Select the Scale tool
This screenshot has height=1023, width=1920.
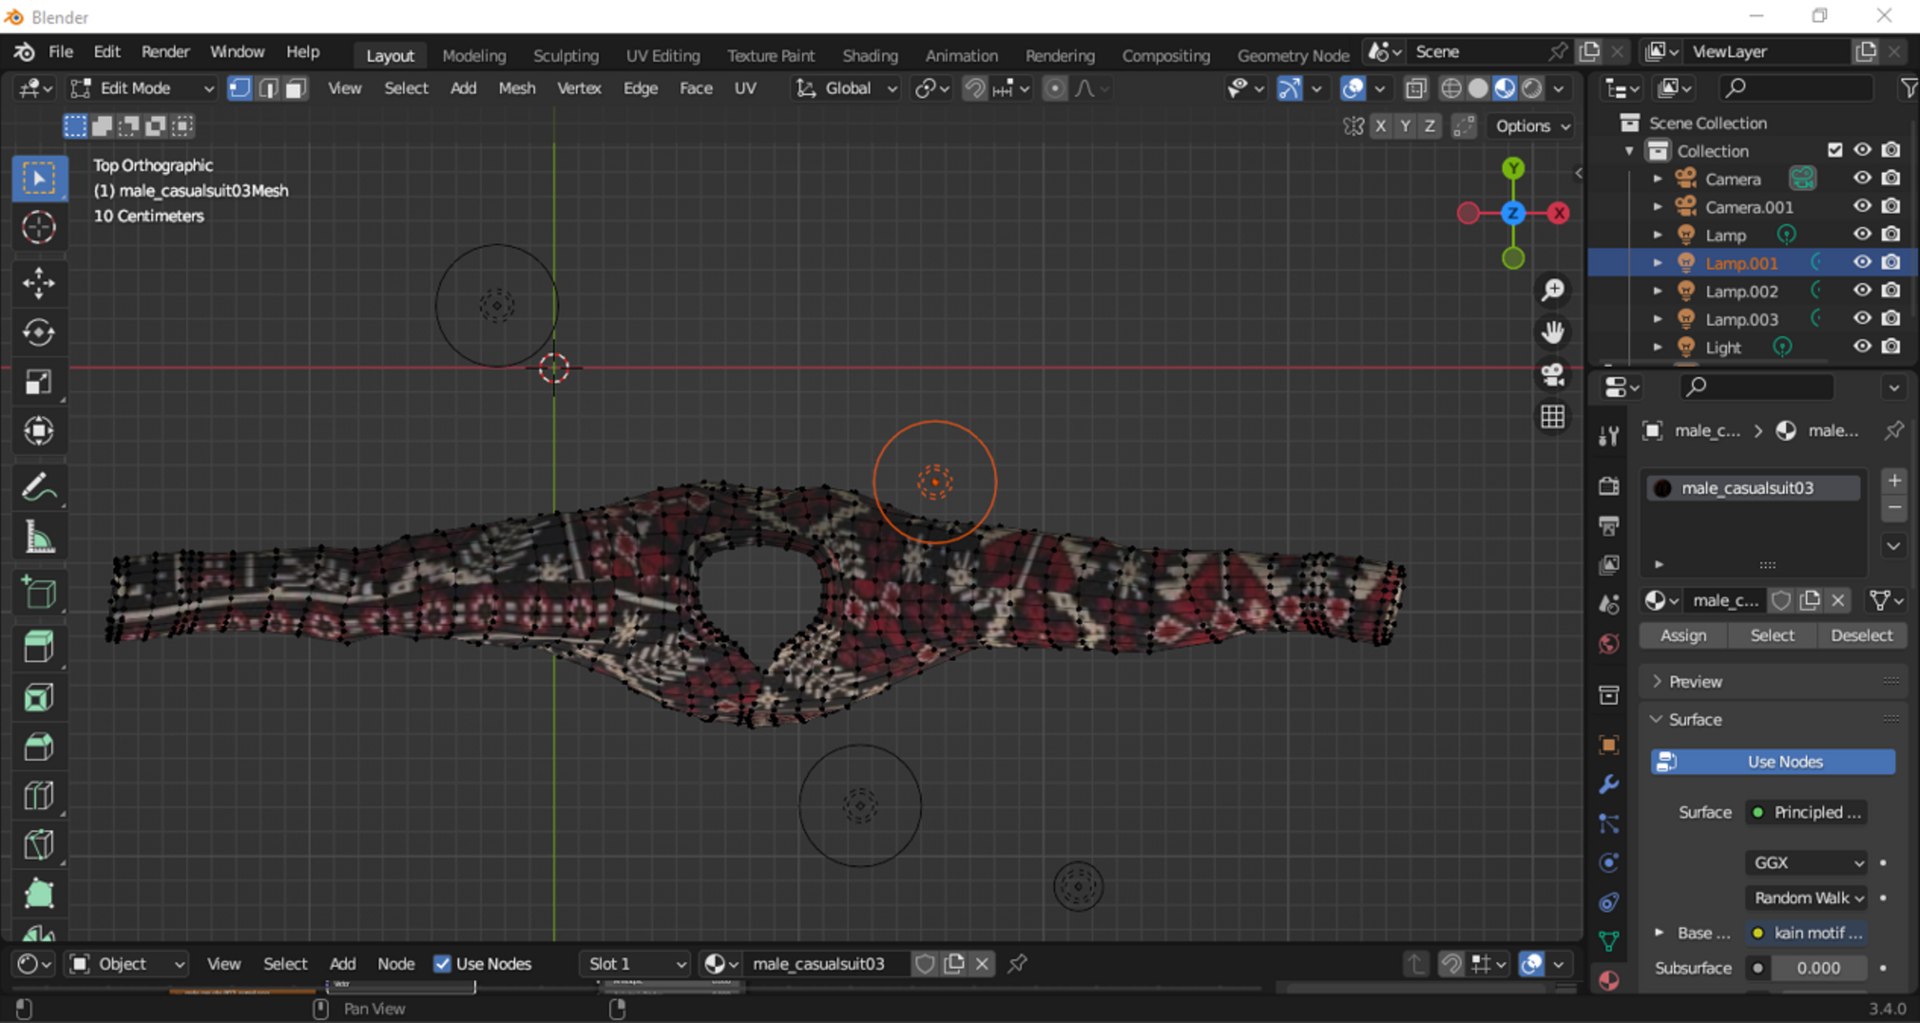click(38, 382)
